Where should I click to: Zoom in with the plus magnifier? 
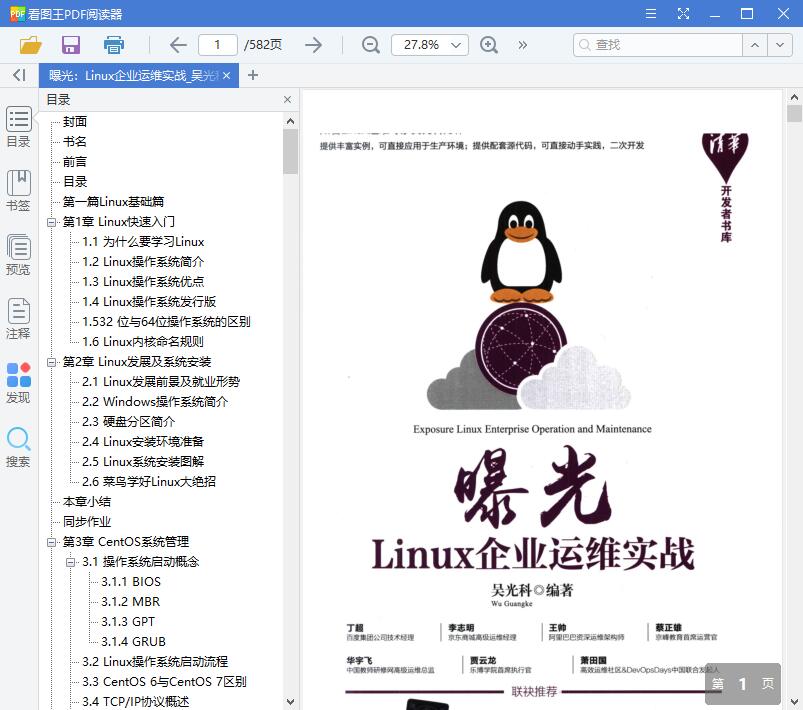(x=489, y=45)
